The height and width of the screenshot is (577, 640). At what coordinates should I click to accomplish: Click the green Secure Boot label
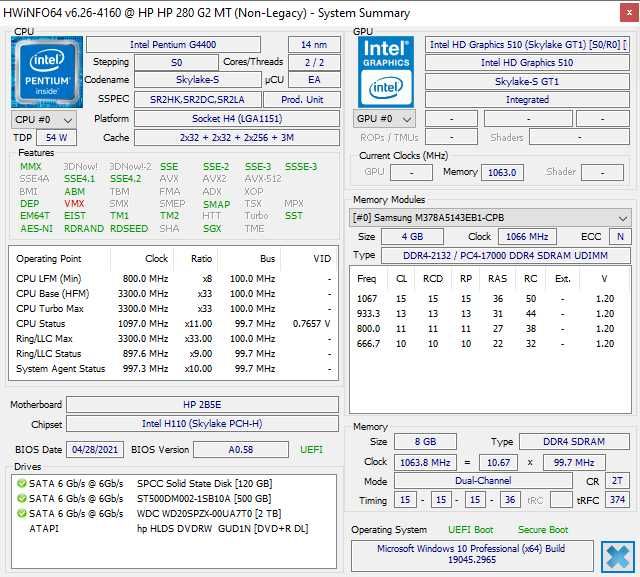tap(543, 530)
